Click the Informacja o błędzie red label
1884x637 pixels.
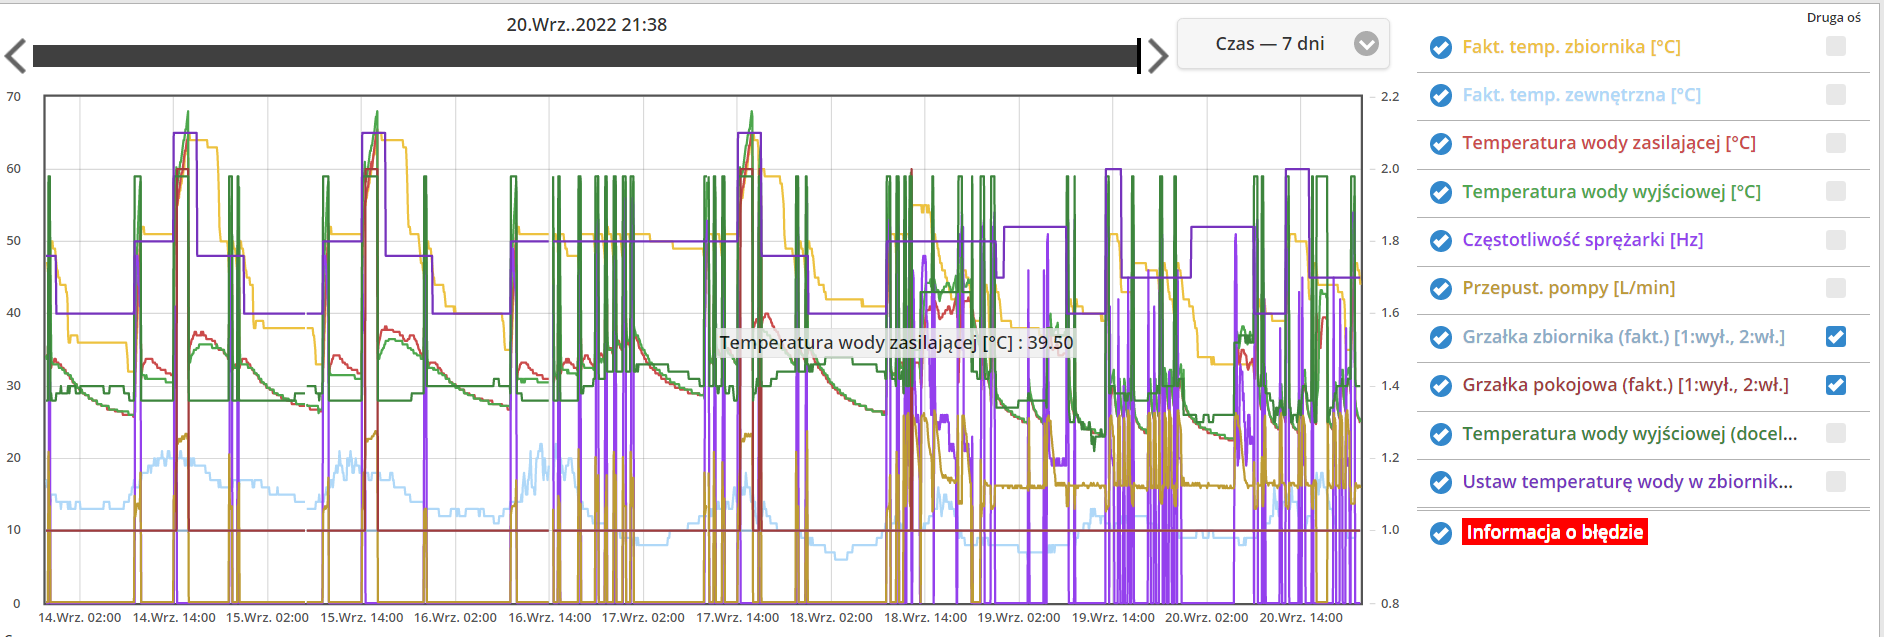point(1555,532)
